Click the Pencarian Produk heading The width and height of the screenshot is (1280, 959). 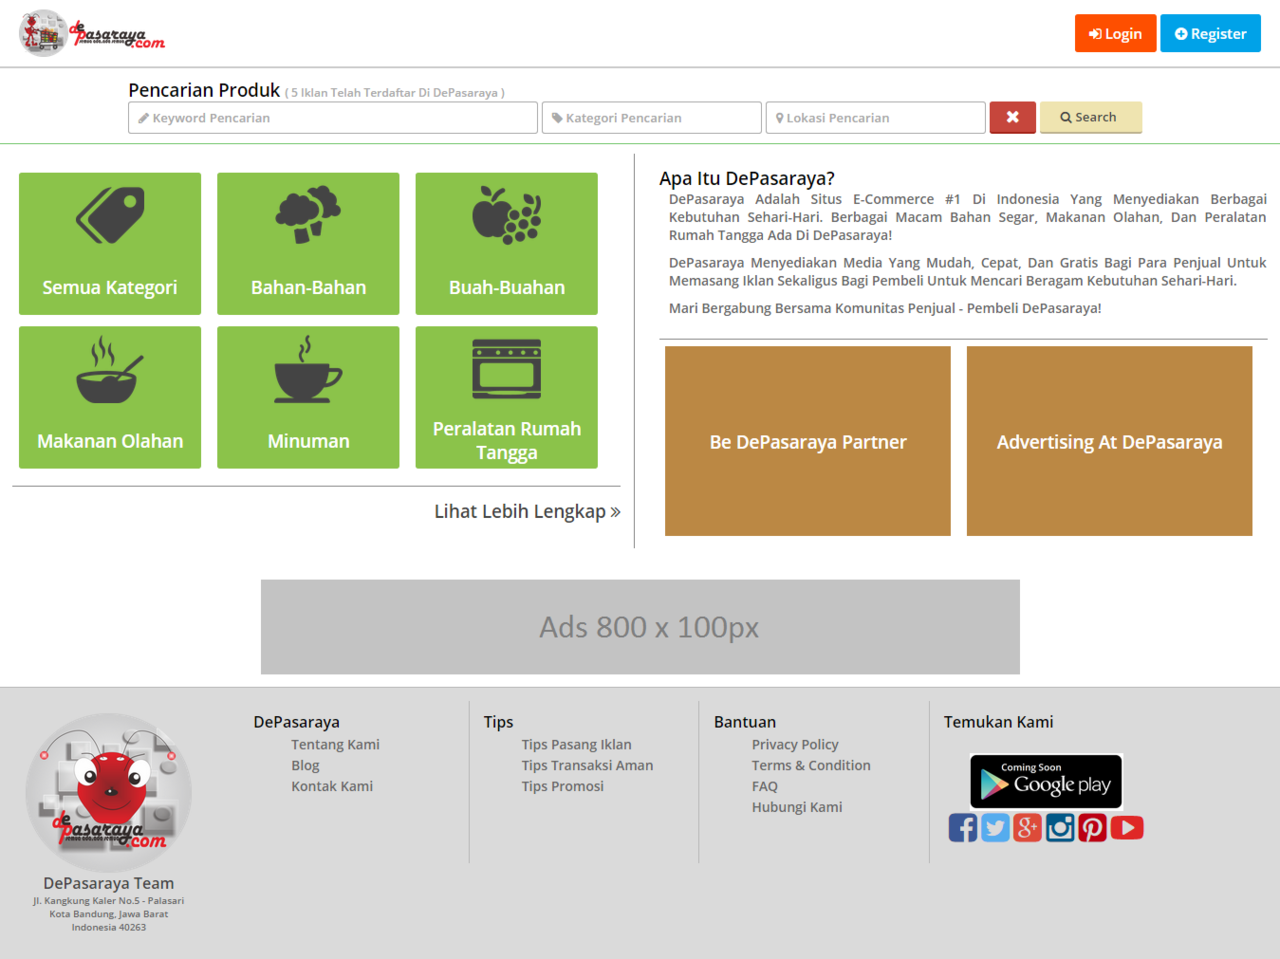[204, 90]
